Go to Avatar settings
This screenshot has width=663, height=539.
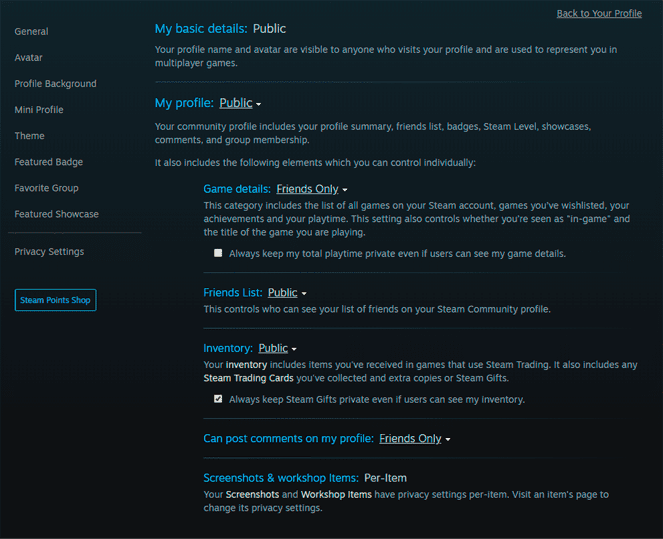[28, 58]
